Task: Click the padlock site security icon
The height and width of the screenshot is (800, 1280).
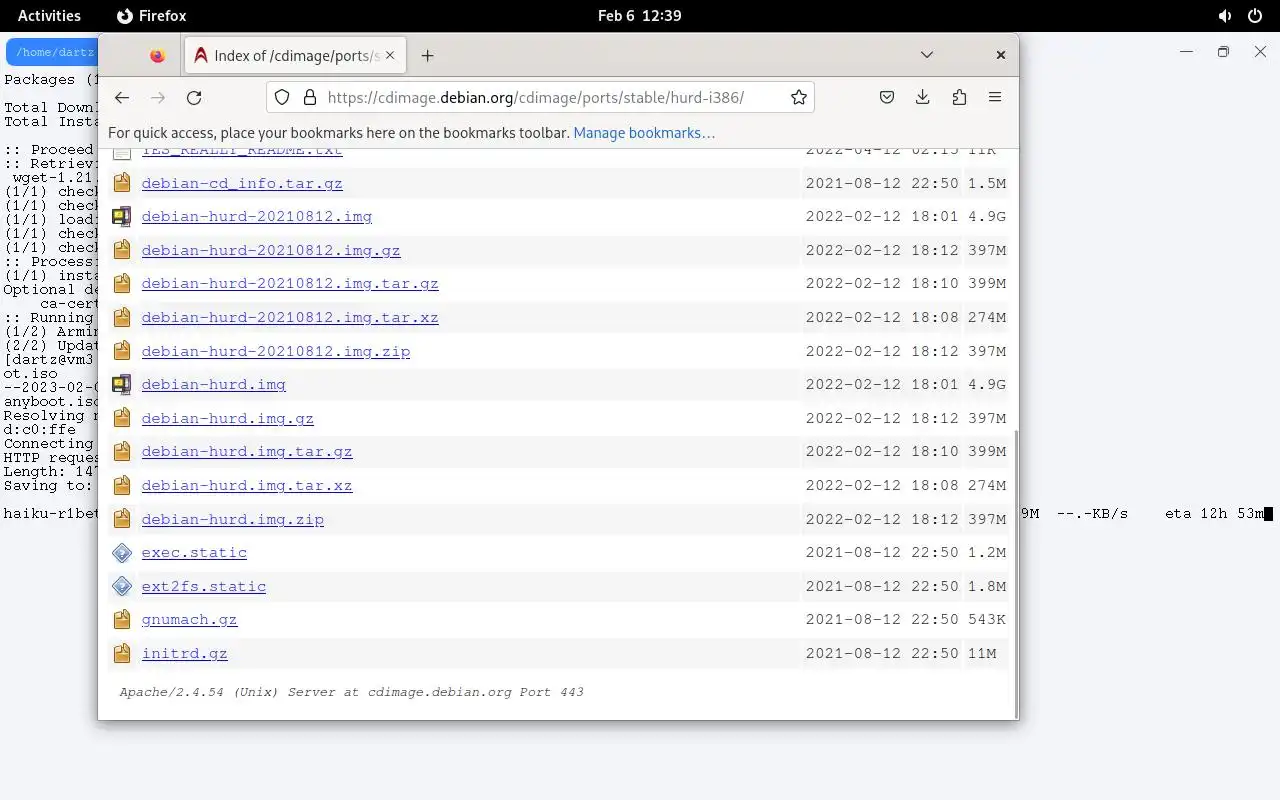Action: click(310, 97)
